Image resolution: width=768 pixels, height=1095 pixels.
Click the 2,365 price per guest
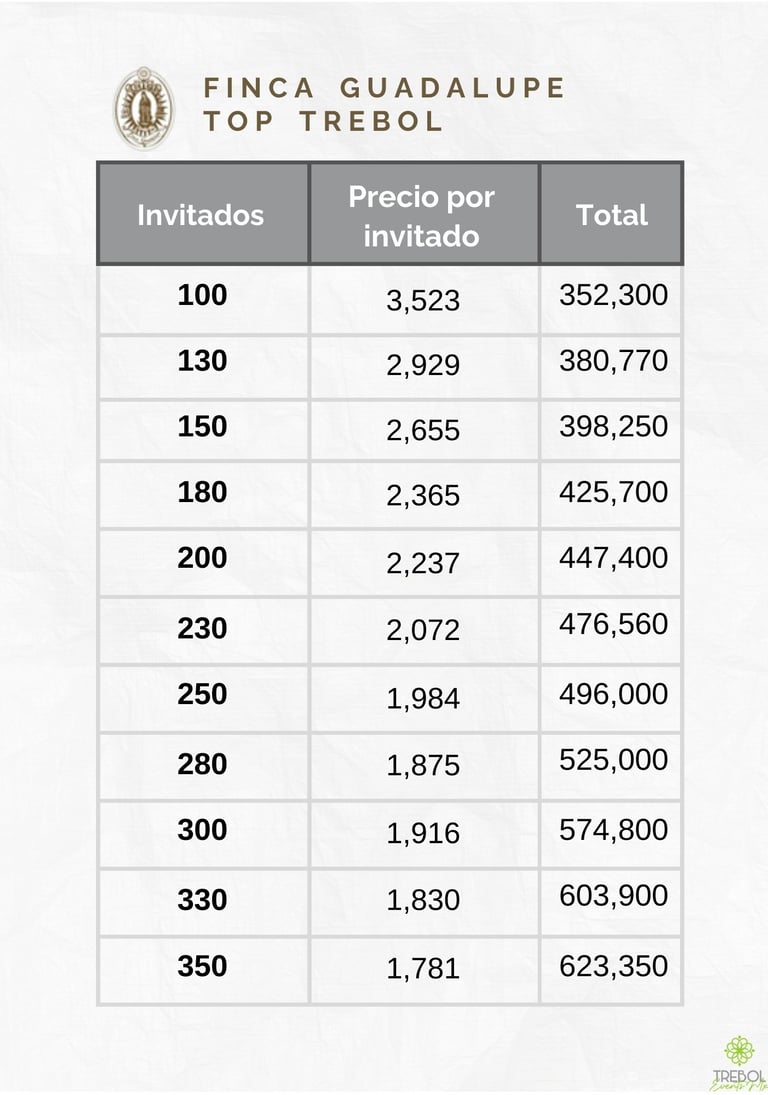(423, 496)
